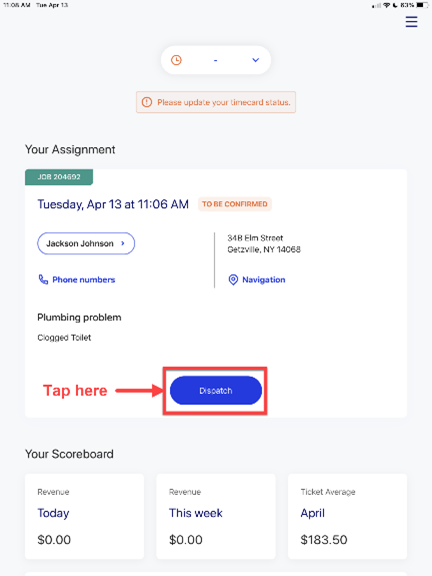Select the 'Please update your timecard status' banner
This screenshot has width=432, height=576.
click(x=216, y=102)
